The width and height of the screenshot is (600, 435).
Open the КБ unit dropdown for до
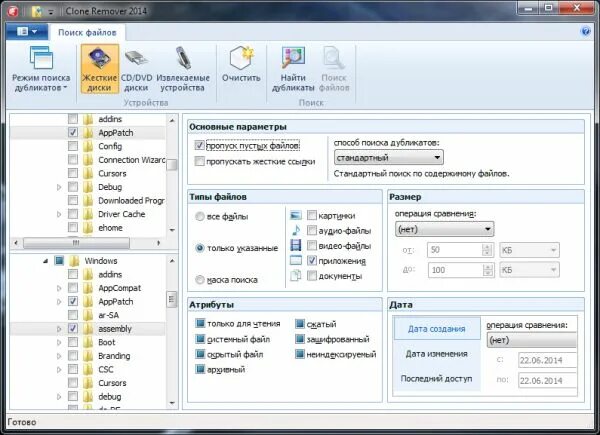[x=529, y=270]
